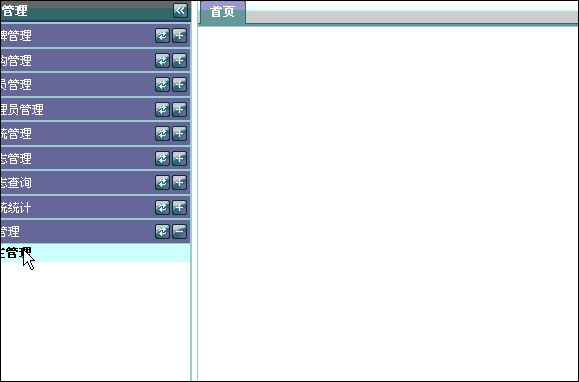The width and height of the screenshot is (579, 382).
Task: Refresh the expanded bottom 管理 panel
Action: tap(162, 232)
